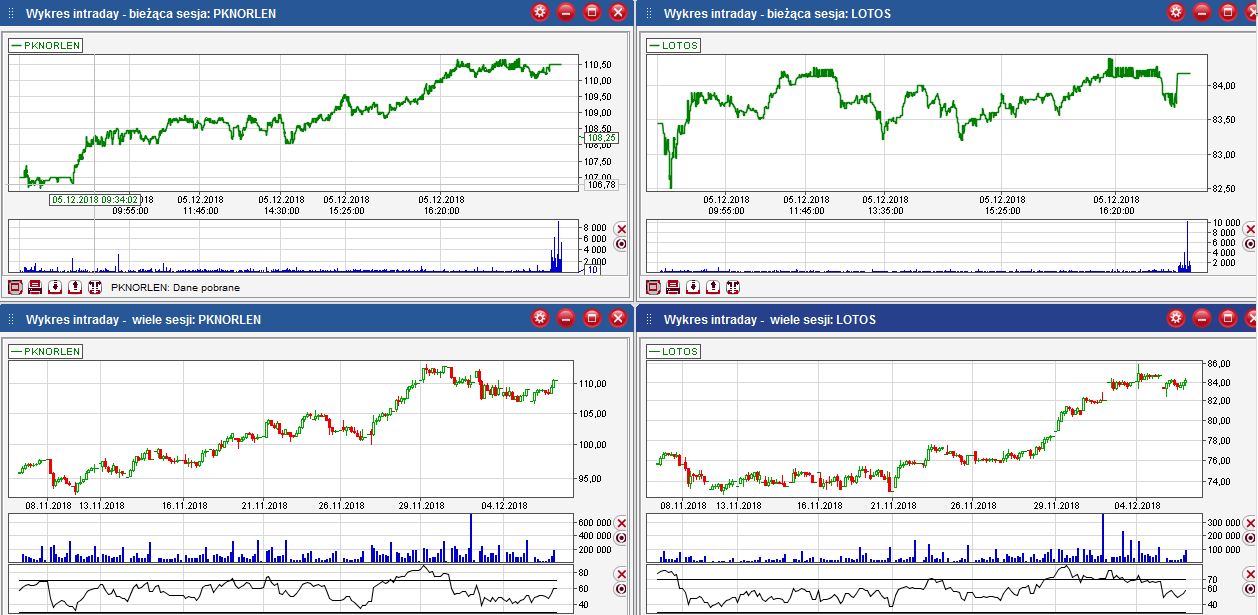
Task: Click LOTOS legend label in wiele sesji chart
Action: [674, 351]
